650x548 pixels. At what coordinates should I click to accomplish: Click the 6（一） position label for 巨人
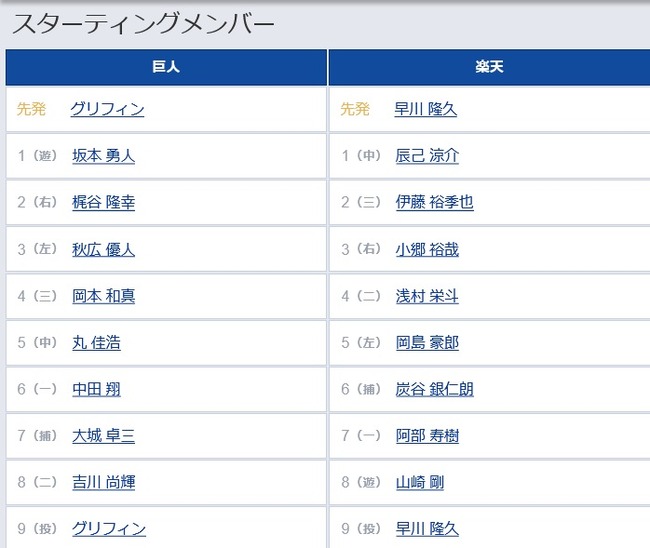pyautogui.click(x=37, y=389)
